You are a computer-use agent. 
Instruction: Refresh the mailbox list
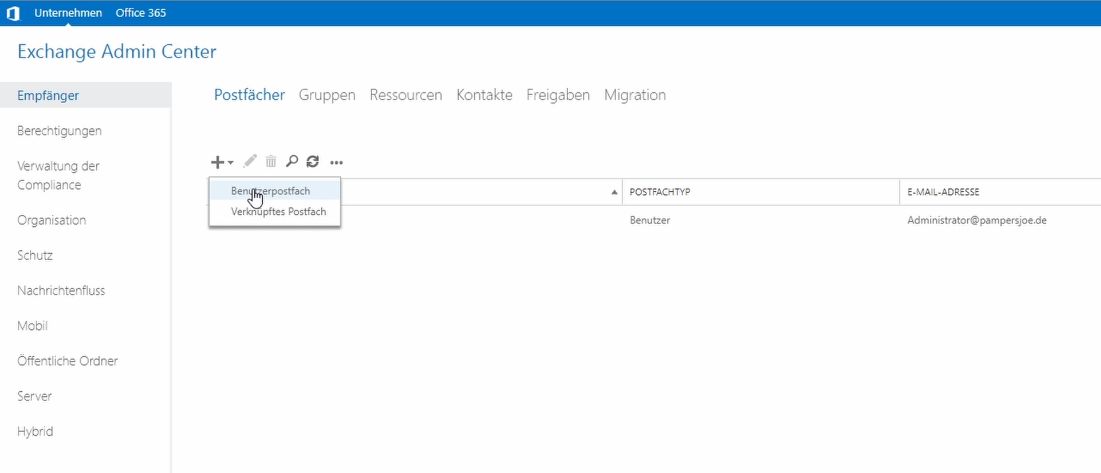pos(313,162)
